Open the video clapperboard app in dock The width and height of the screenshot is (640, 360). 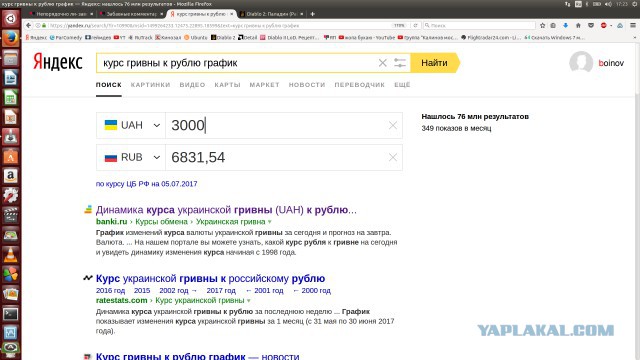(x=10, y=216)
